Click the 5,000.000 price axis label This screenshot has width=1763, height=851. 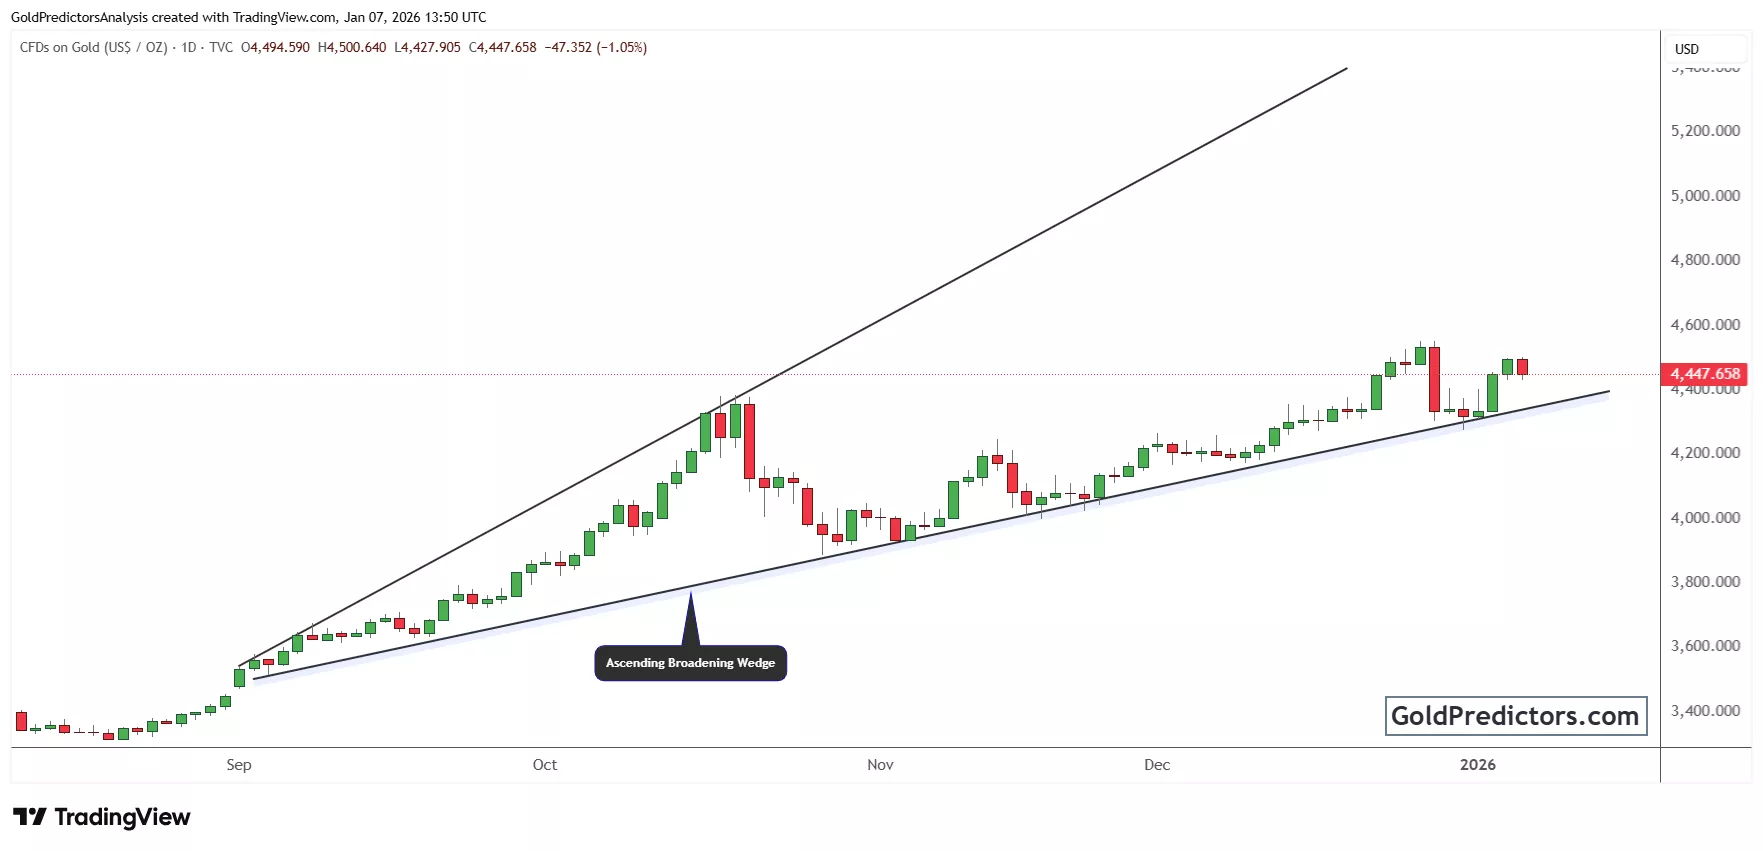(x=1705, y=195)
